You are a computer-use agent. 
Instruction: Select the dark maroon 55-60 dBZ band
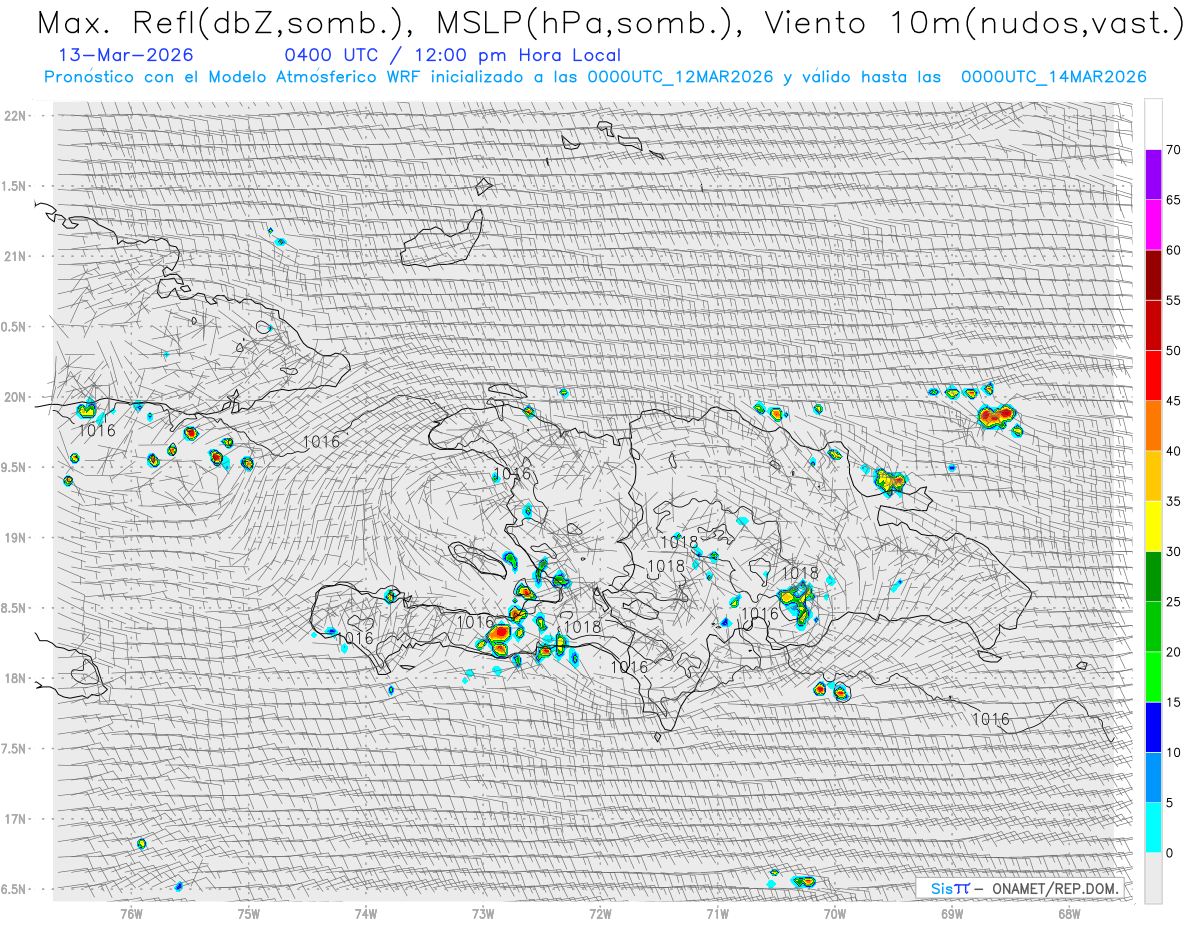tap(1153, 275)
